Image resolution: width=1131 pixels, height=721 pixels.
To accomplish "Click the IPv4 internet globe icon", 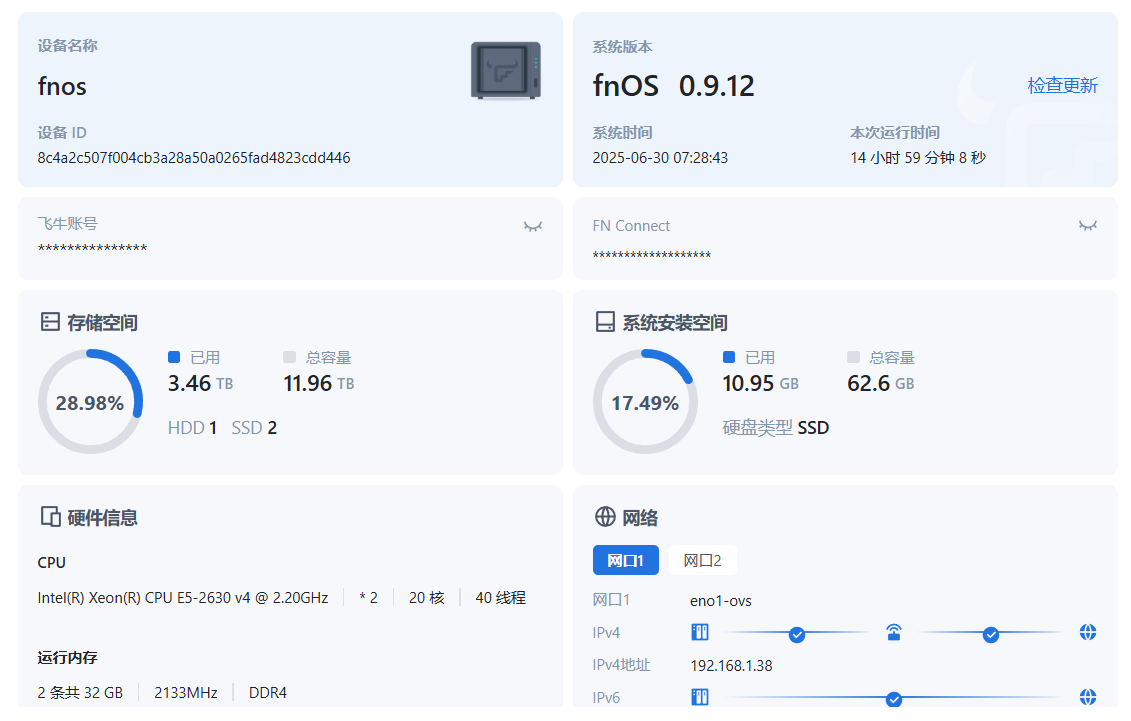I will (1088, 632).
